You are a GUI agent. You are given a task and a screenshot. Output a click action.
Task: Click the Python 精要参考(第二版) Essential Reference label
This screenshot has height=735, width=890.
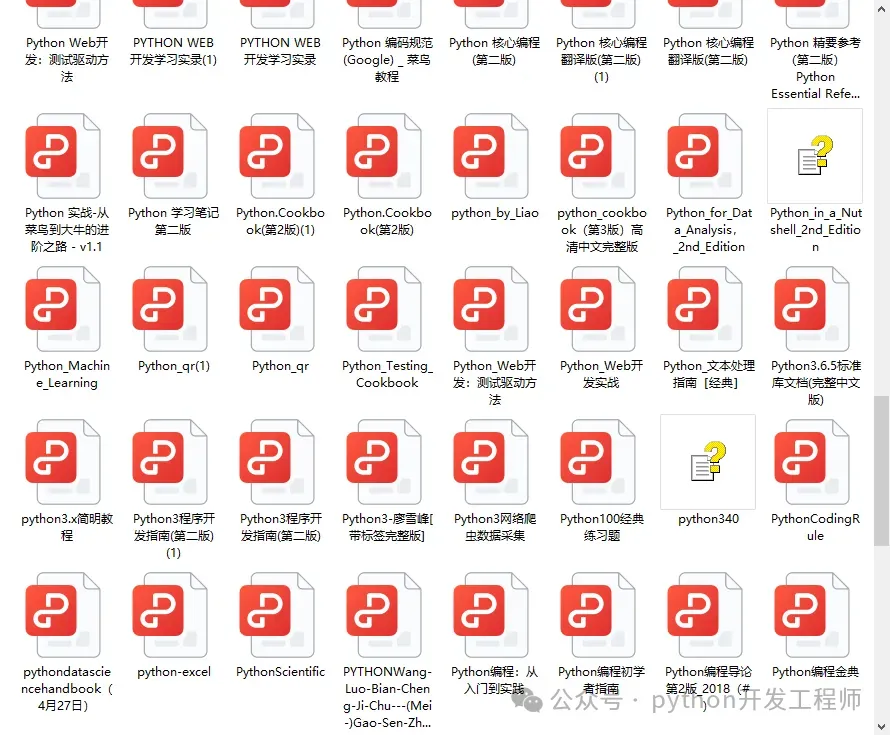point(815,68)
